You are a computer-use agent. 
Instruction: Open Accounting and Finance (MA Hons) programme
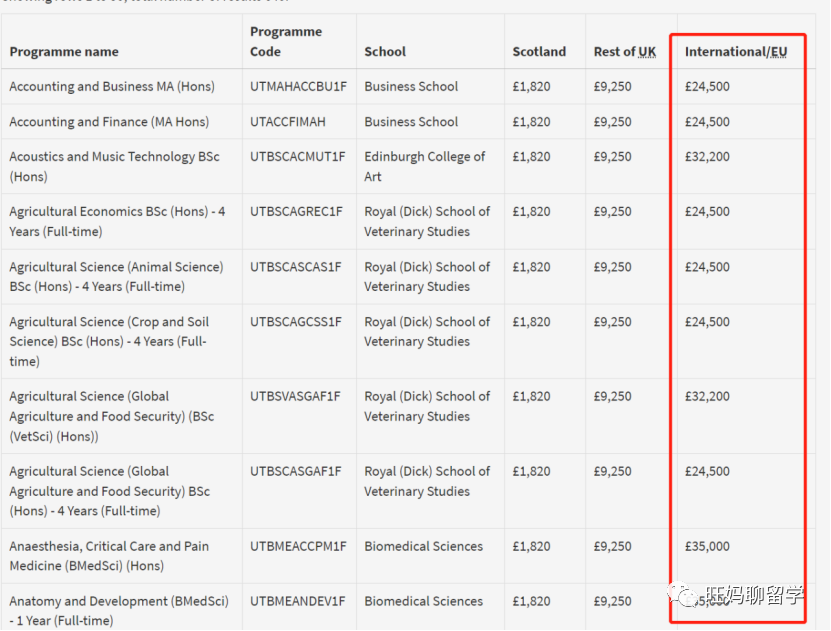[109, 122]
